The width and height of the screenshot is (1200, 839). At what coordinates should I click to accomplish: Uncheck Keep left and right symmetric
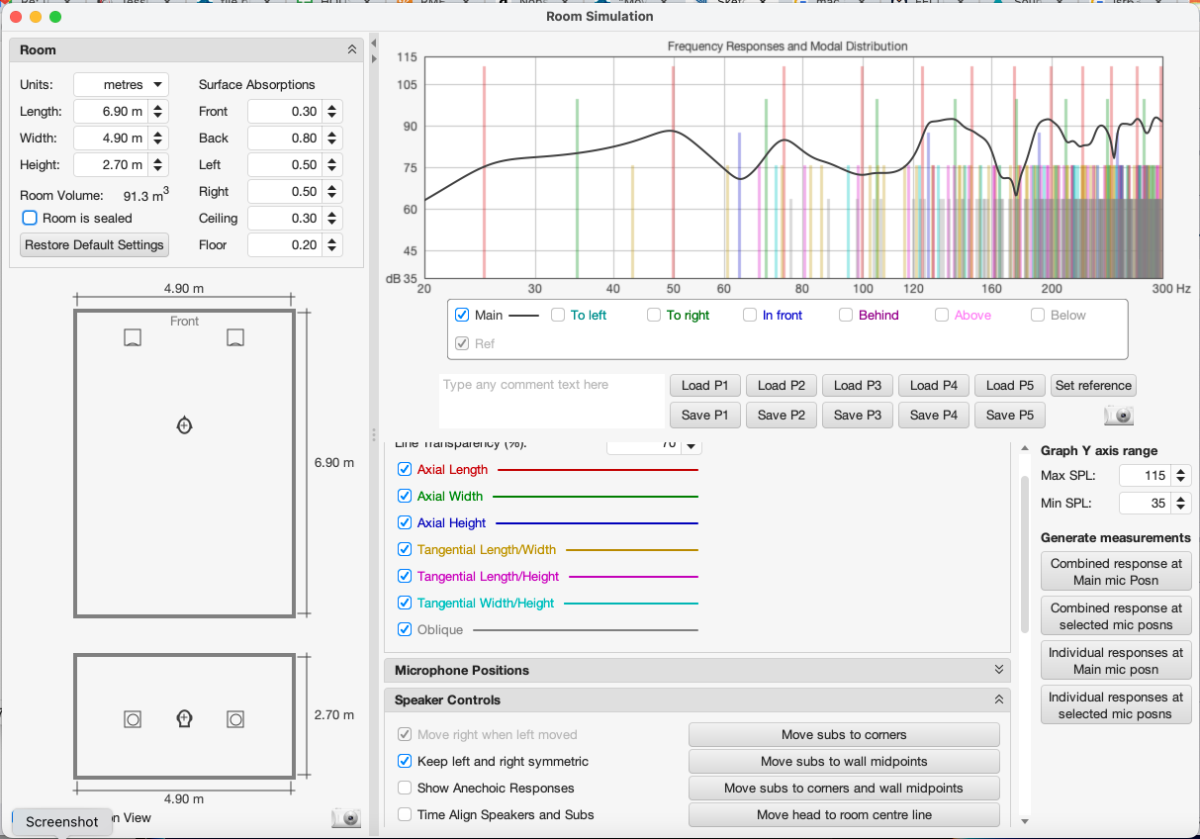coord(405,761)
